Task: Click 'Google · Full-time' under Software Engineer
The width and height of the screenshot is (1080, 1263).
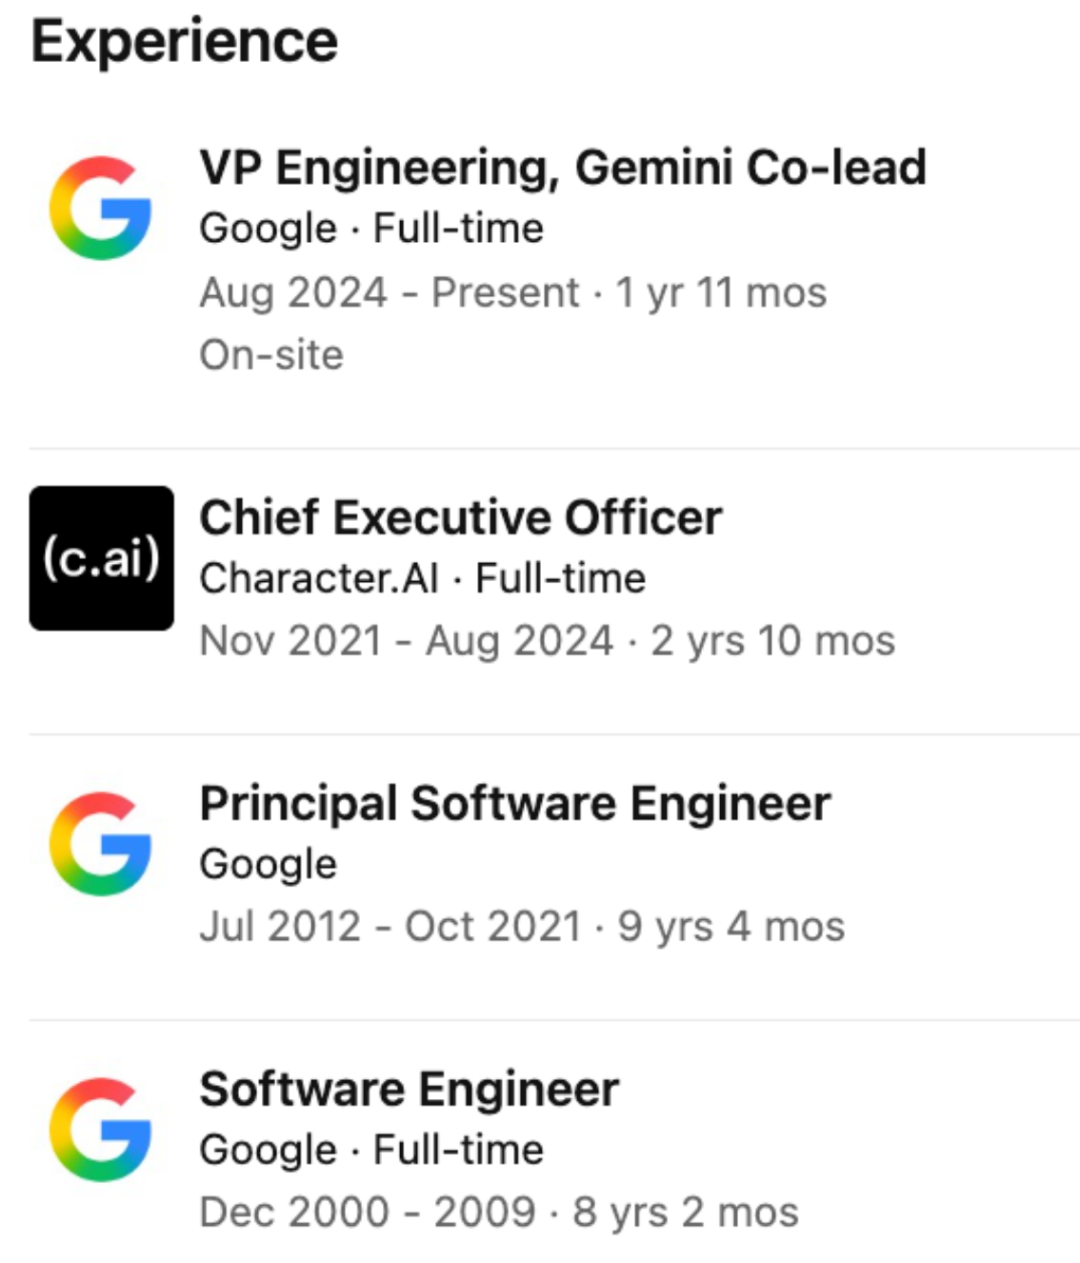Action: [x=371, y=1151]
